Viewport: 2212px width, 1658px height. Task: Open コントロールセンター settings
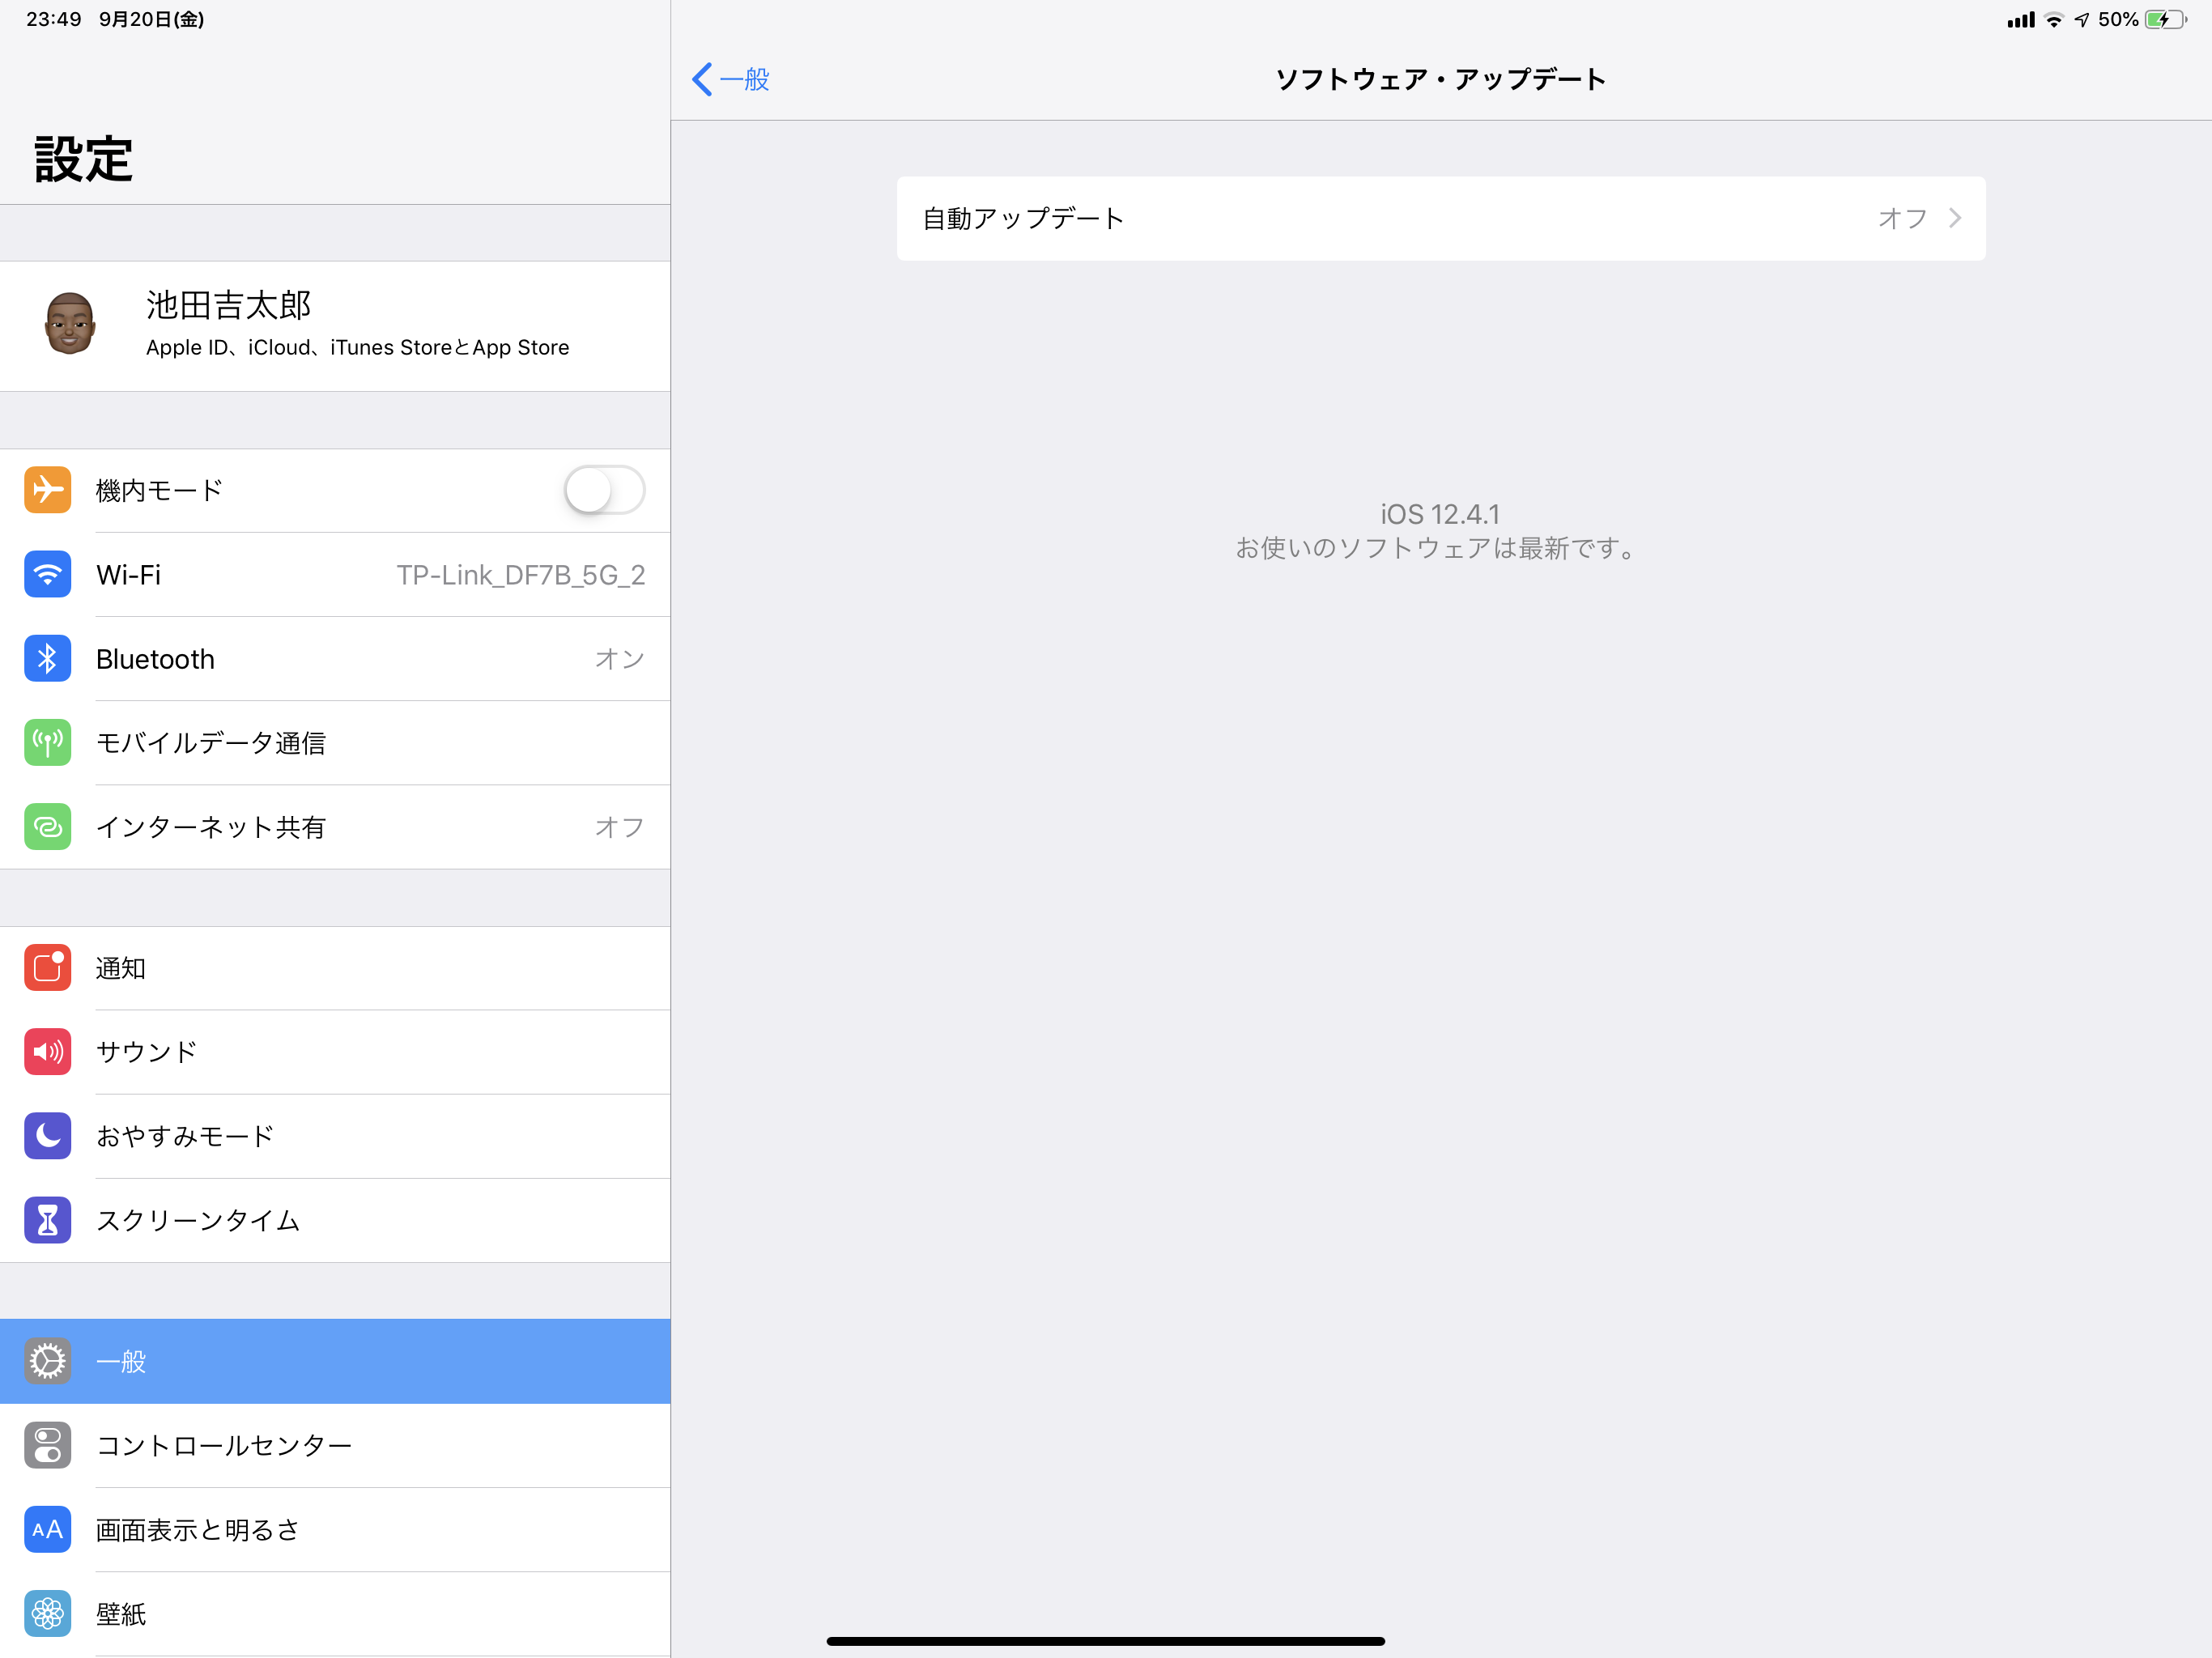point(335,1445)
